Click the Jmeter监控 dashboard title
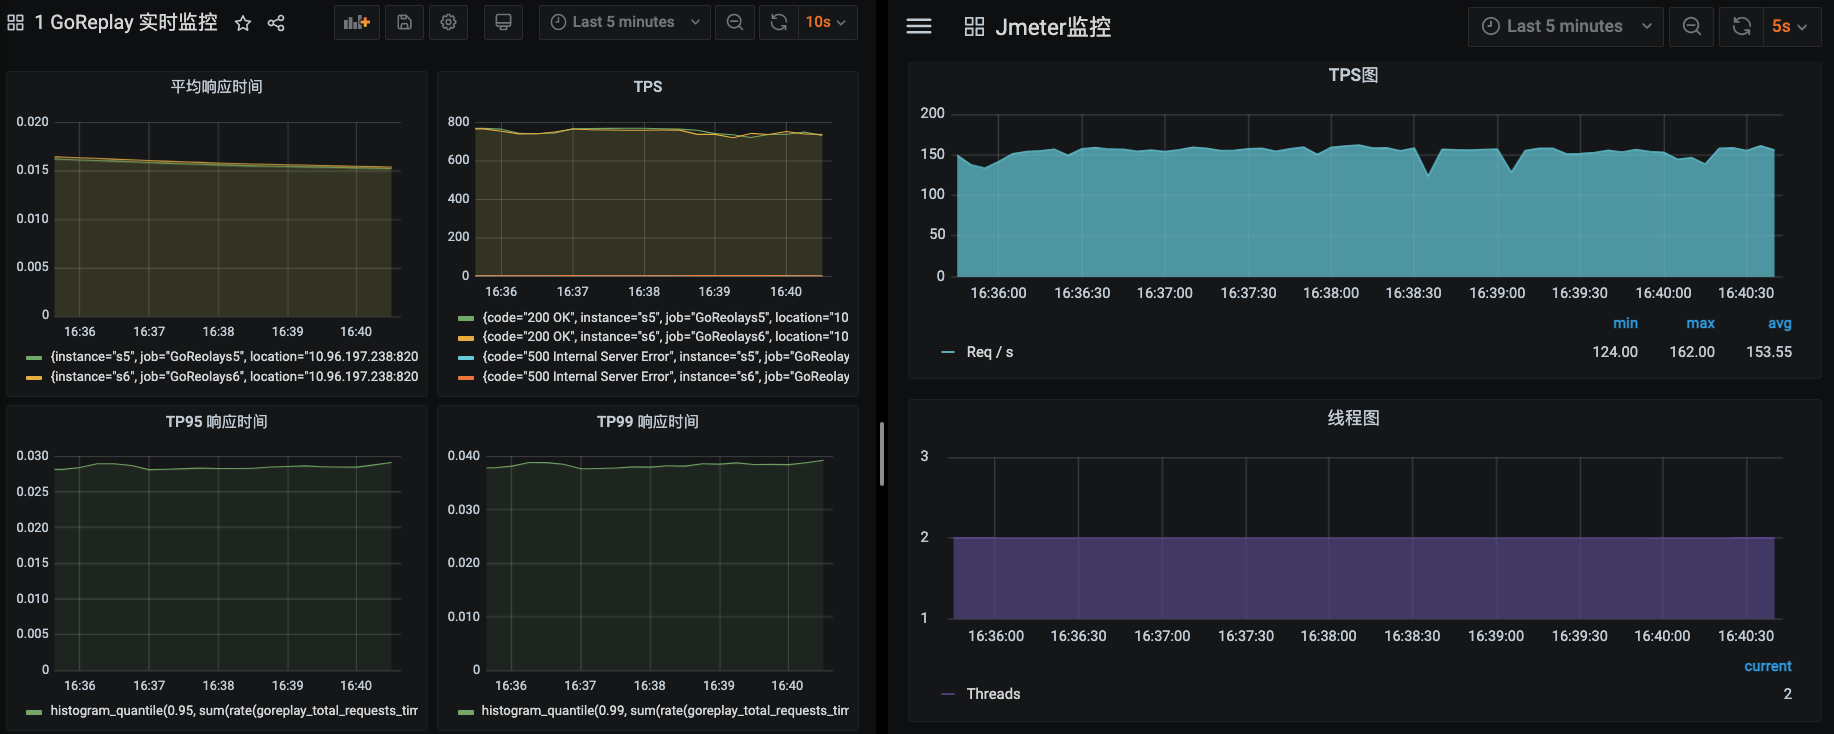The width and height of the screenshot is (1834, 734). [1053, 27]
